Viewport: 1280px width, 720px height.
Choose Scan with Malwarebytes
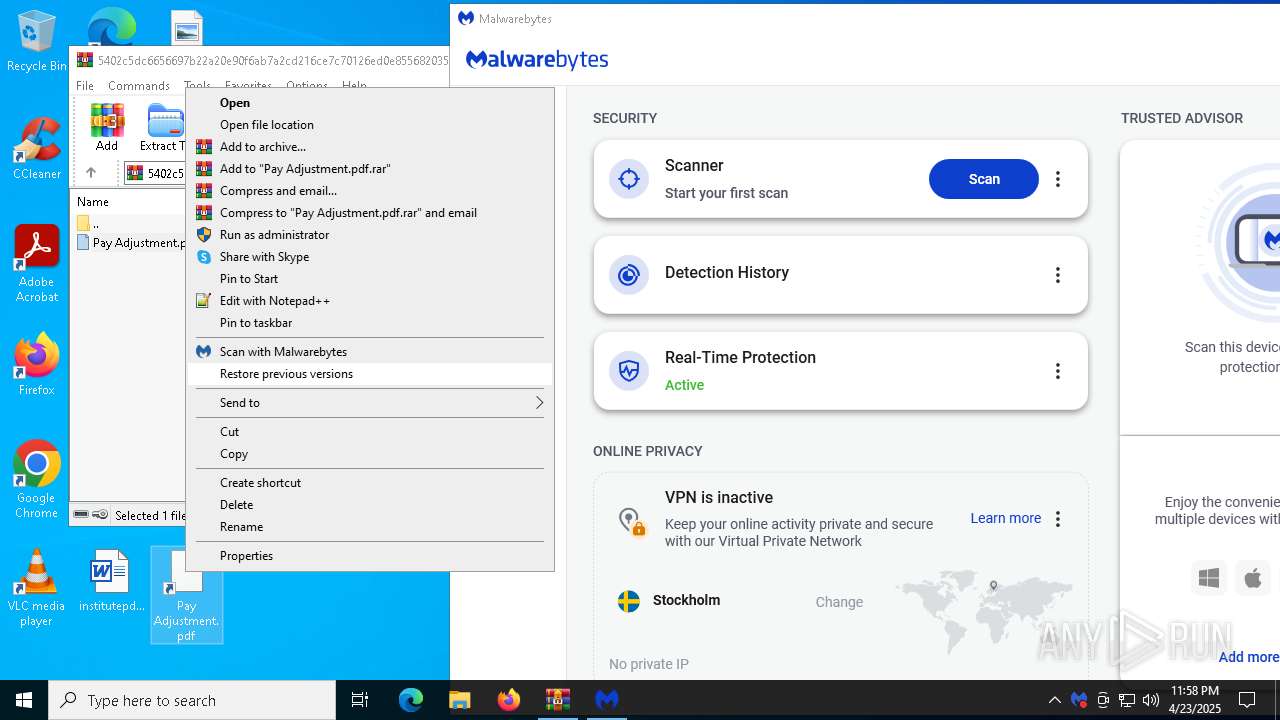click(x=370, y=352)
